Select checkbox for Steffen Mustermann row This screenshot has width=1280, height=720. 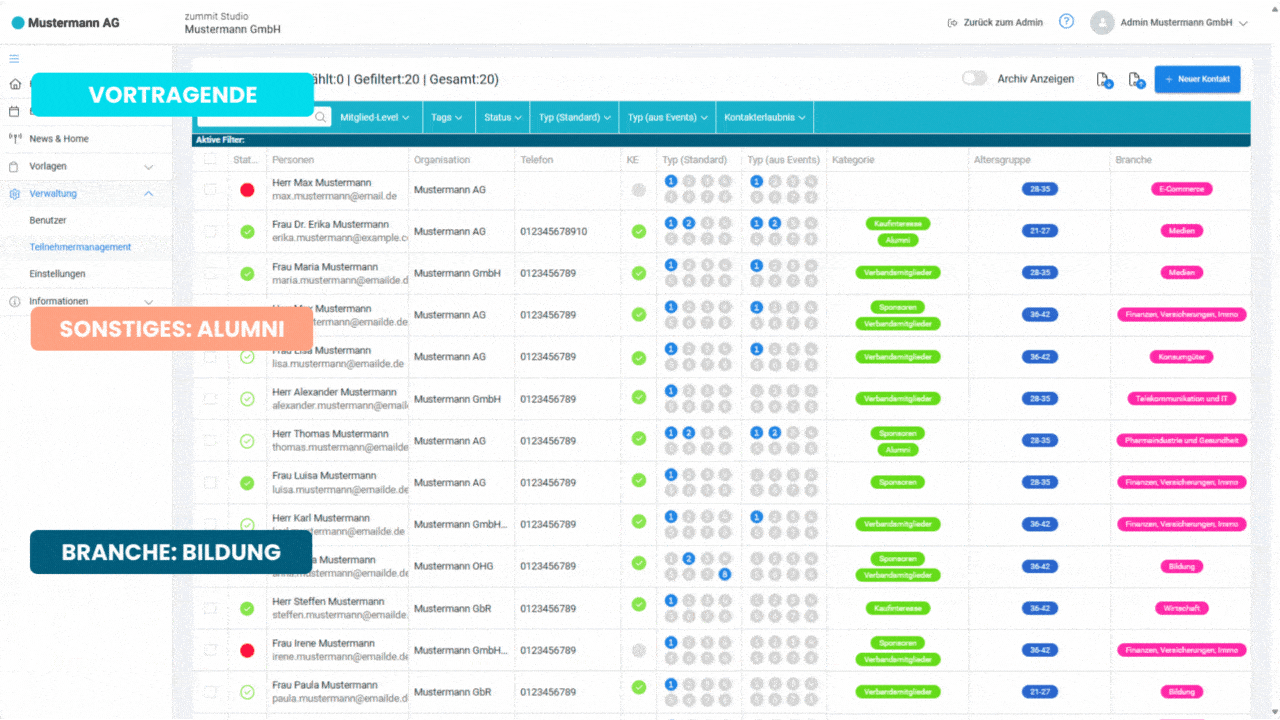pos(210,608)
